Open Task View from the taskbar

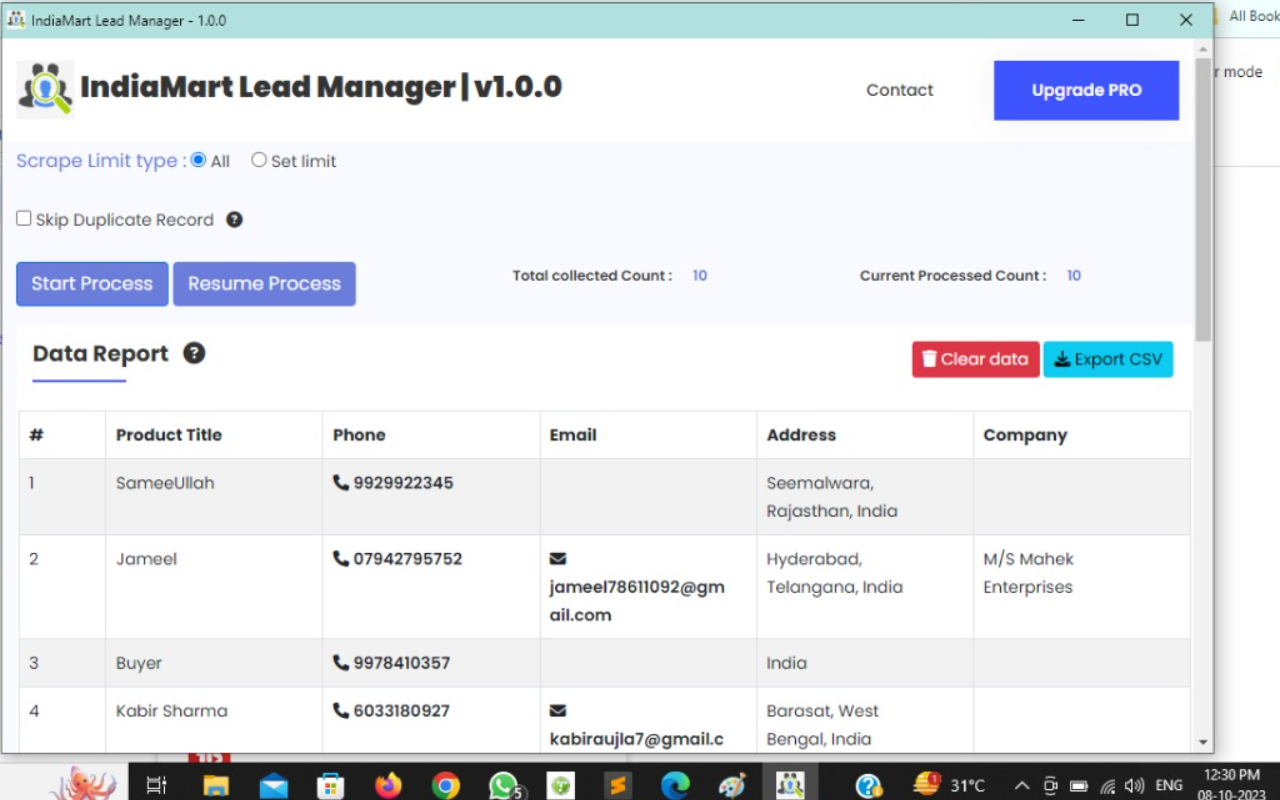pos(156,785)
